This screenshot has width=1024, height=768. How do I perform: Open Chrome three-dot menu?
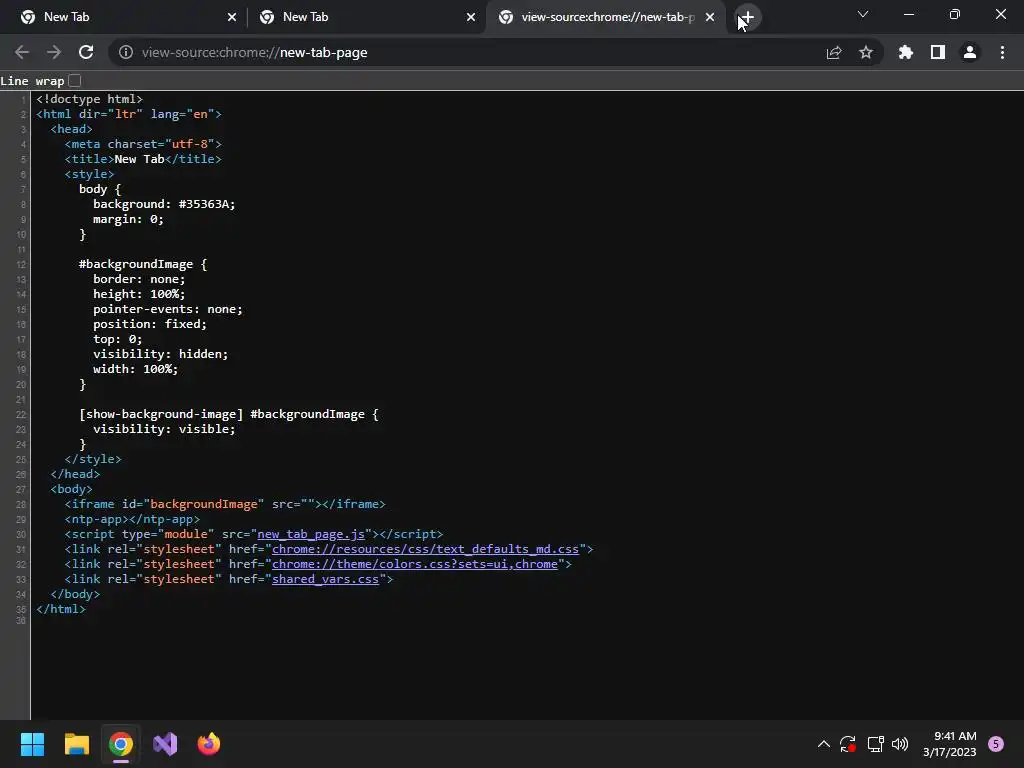click(x=1002, y=52)
